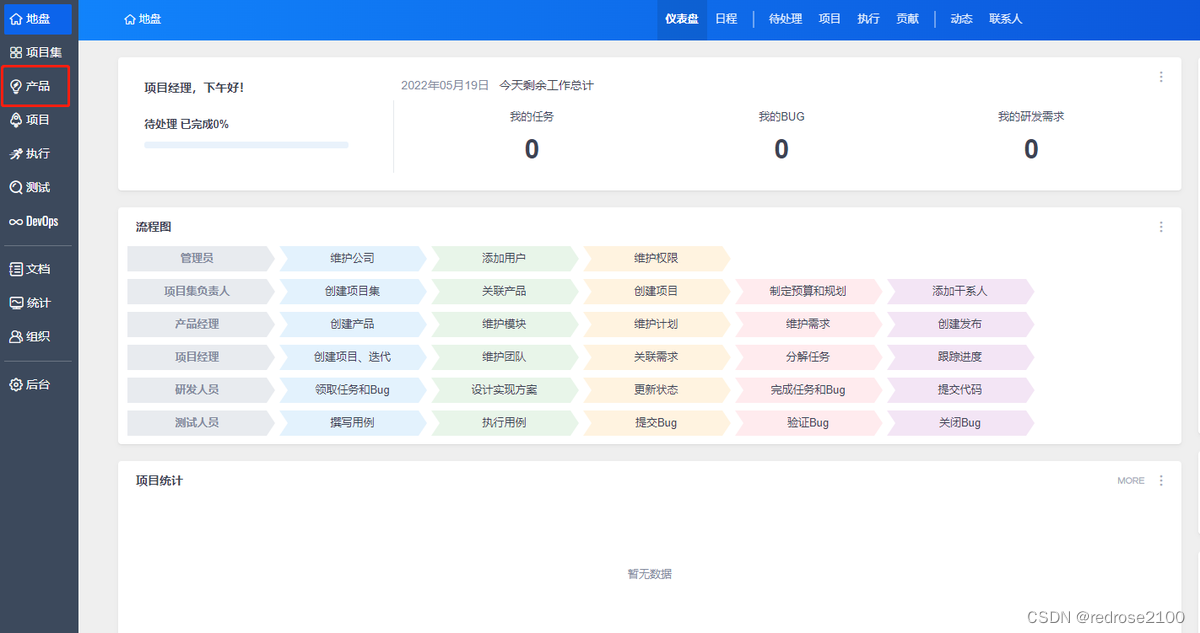Click the 创建项目 flow step
The image size is (1200, 633).
[656, 291]
